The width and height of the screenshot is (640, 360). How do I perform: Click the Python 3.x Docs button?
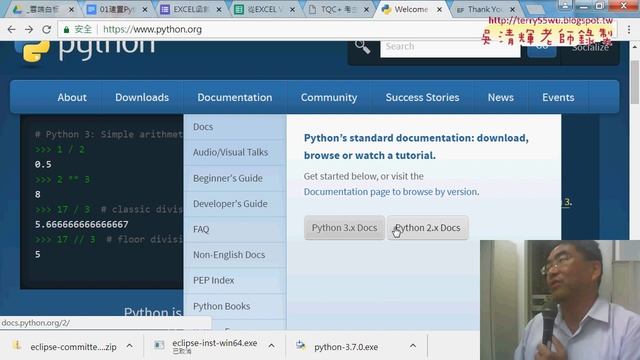pos(344,228)
